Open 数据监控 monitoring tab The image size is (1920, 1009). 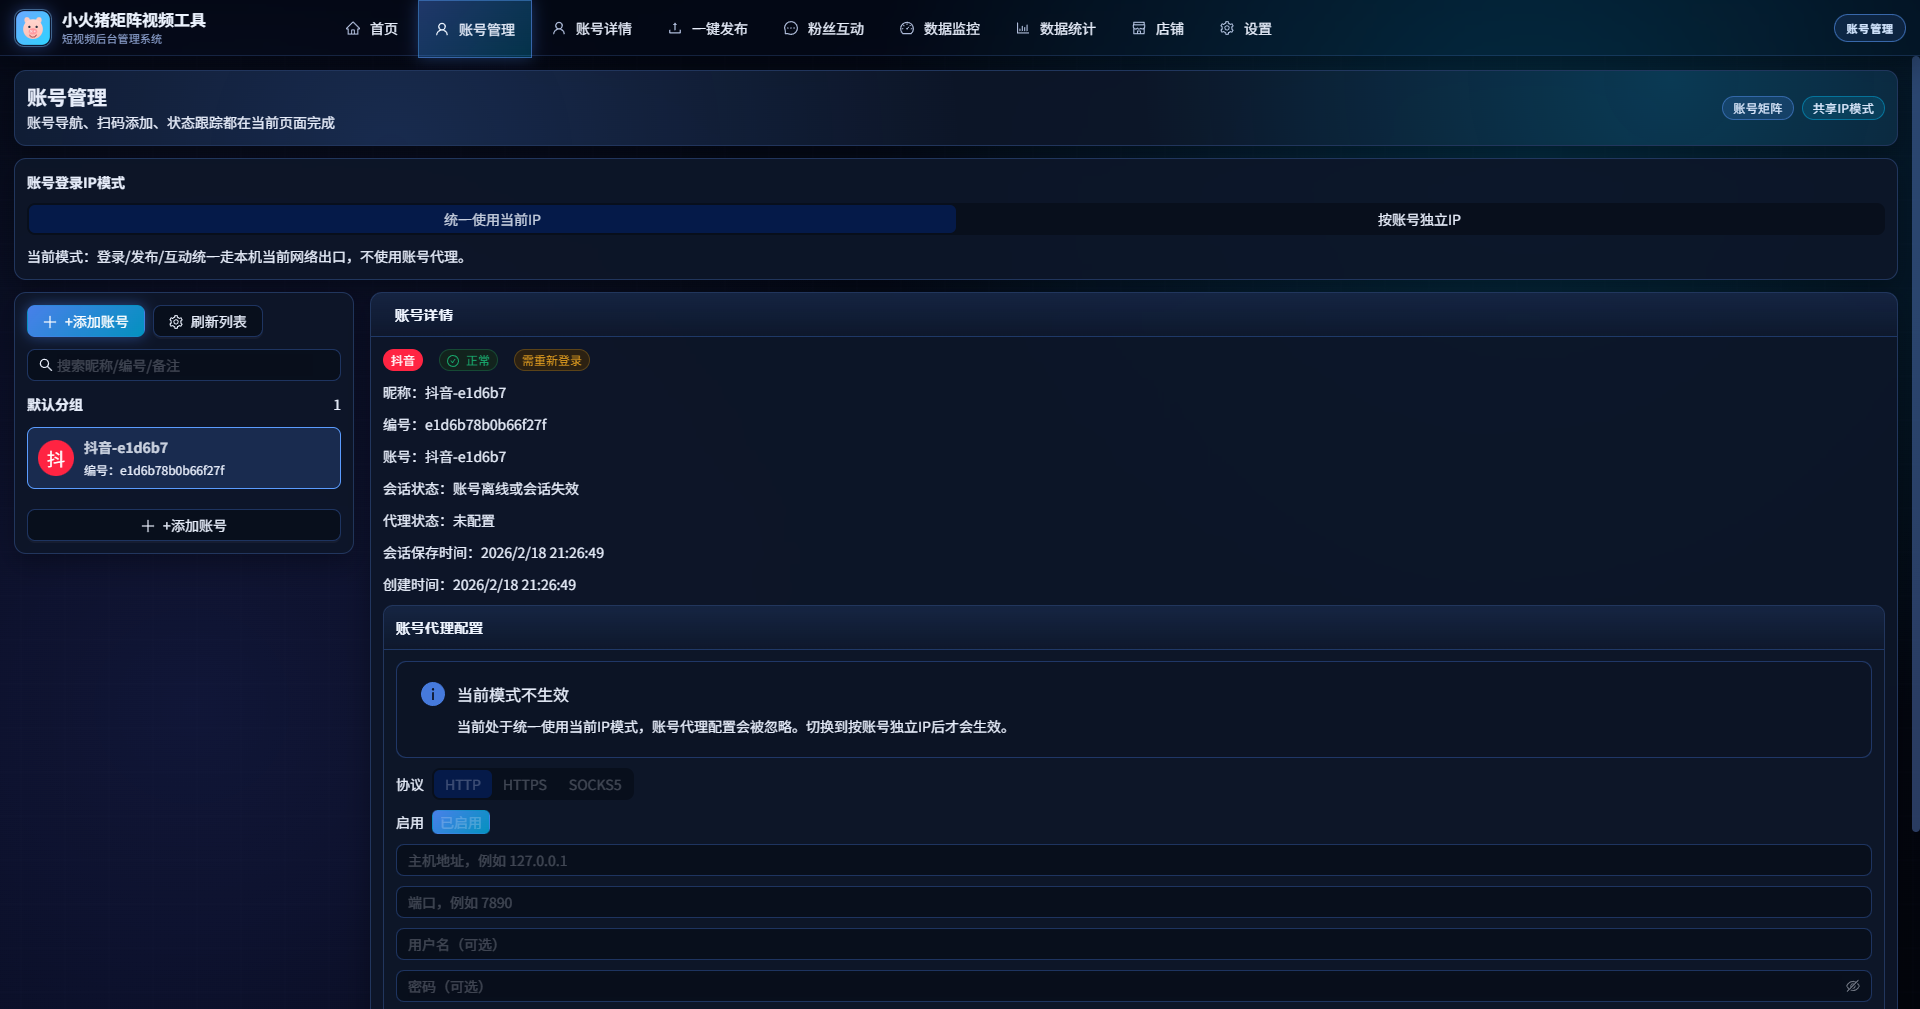[x=940, y=29]
